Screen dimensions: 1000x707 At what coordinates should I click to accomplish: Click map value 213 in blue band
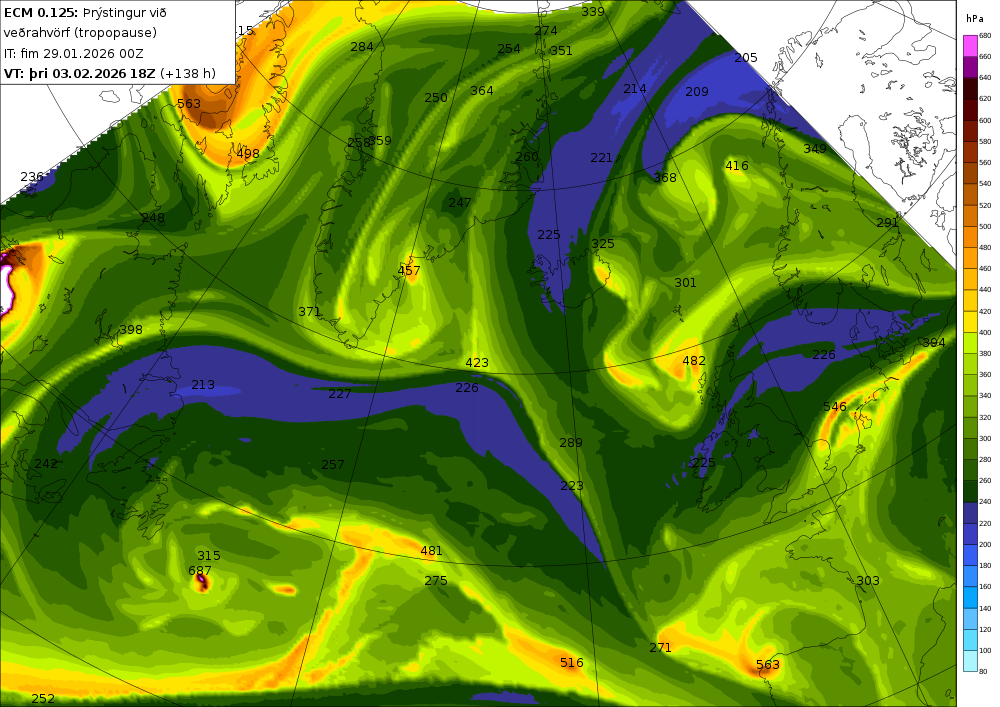point(203,385)
